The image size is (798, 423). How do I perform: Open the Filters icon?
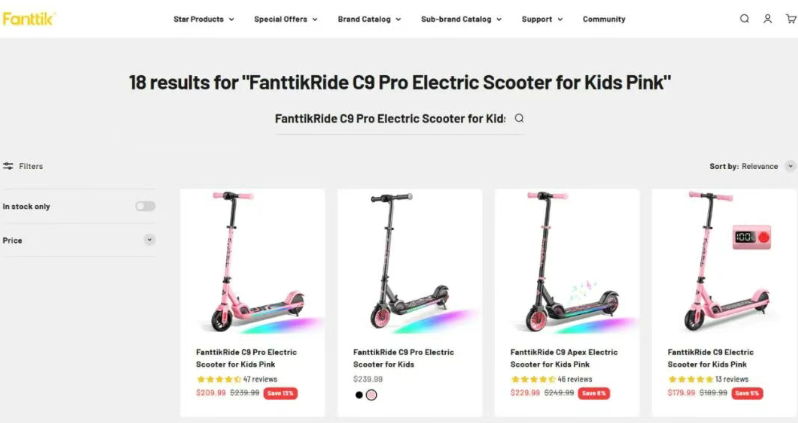(x=8, y=166)
